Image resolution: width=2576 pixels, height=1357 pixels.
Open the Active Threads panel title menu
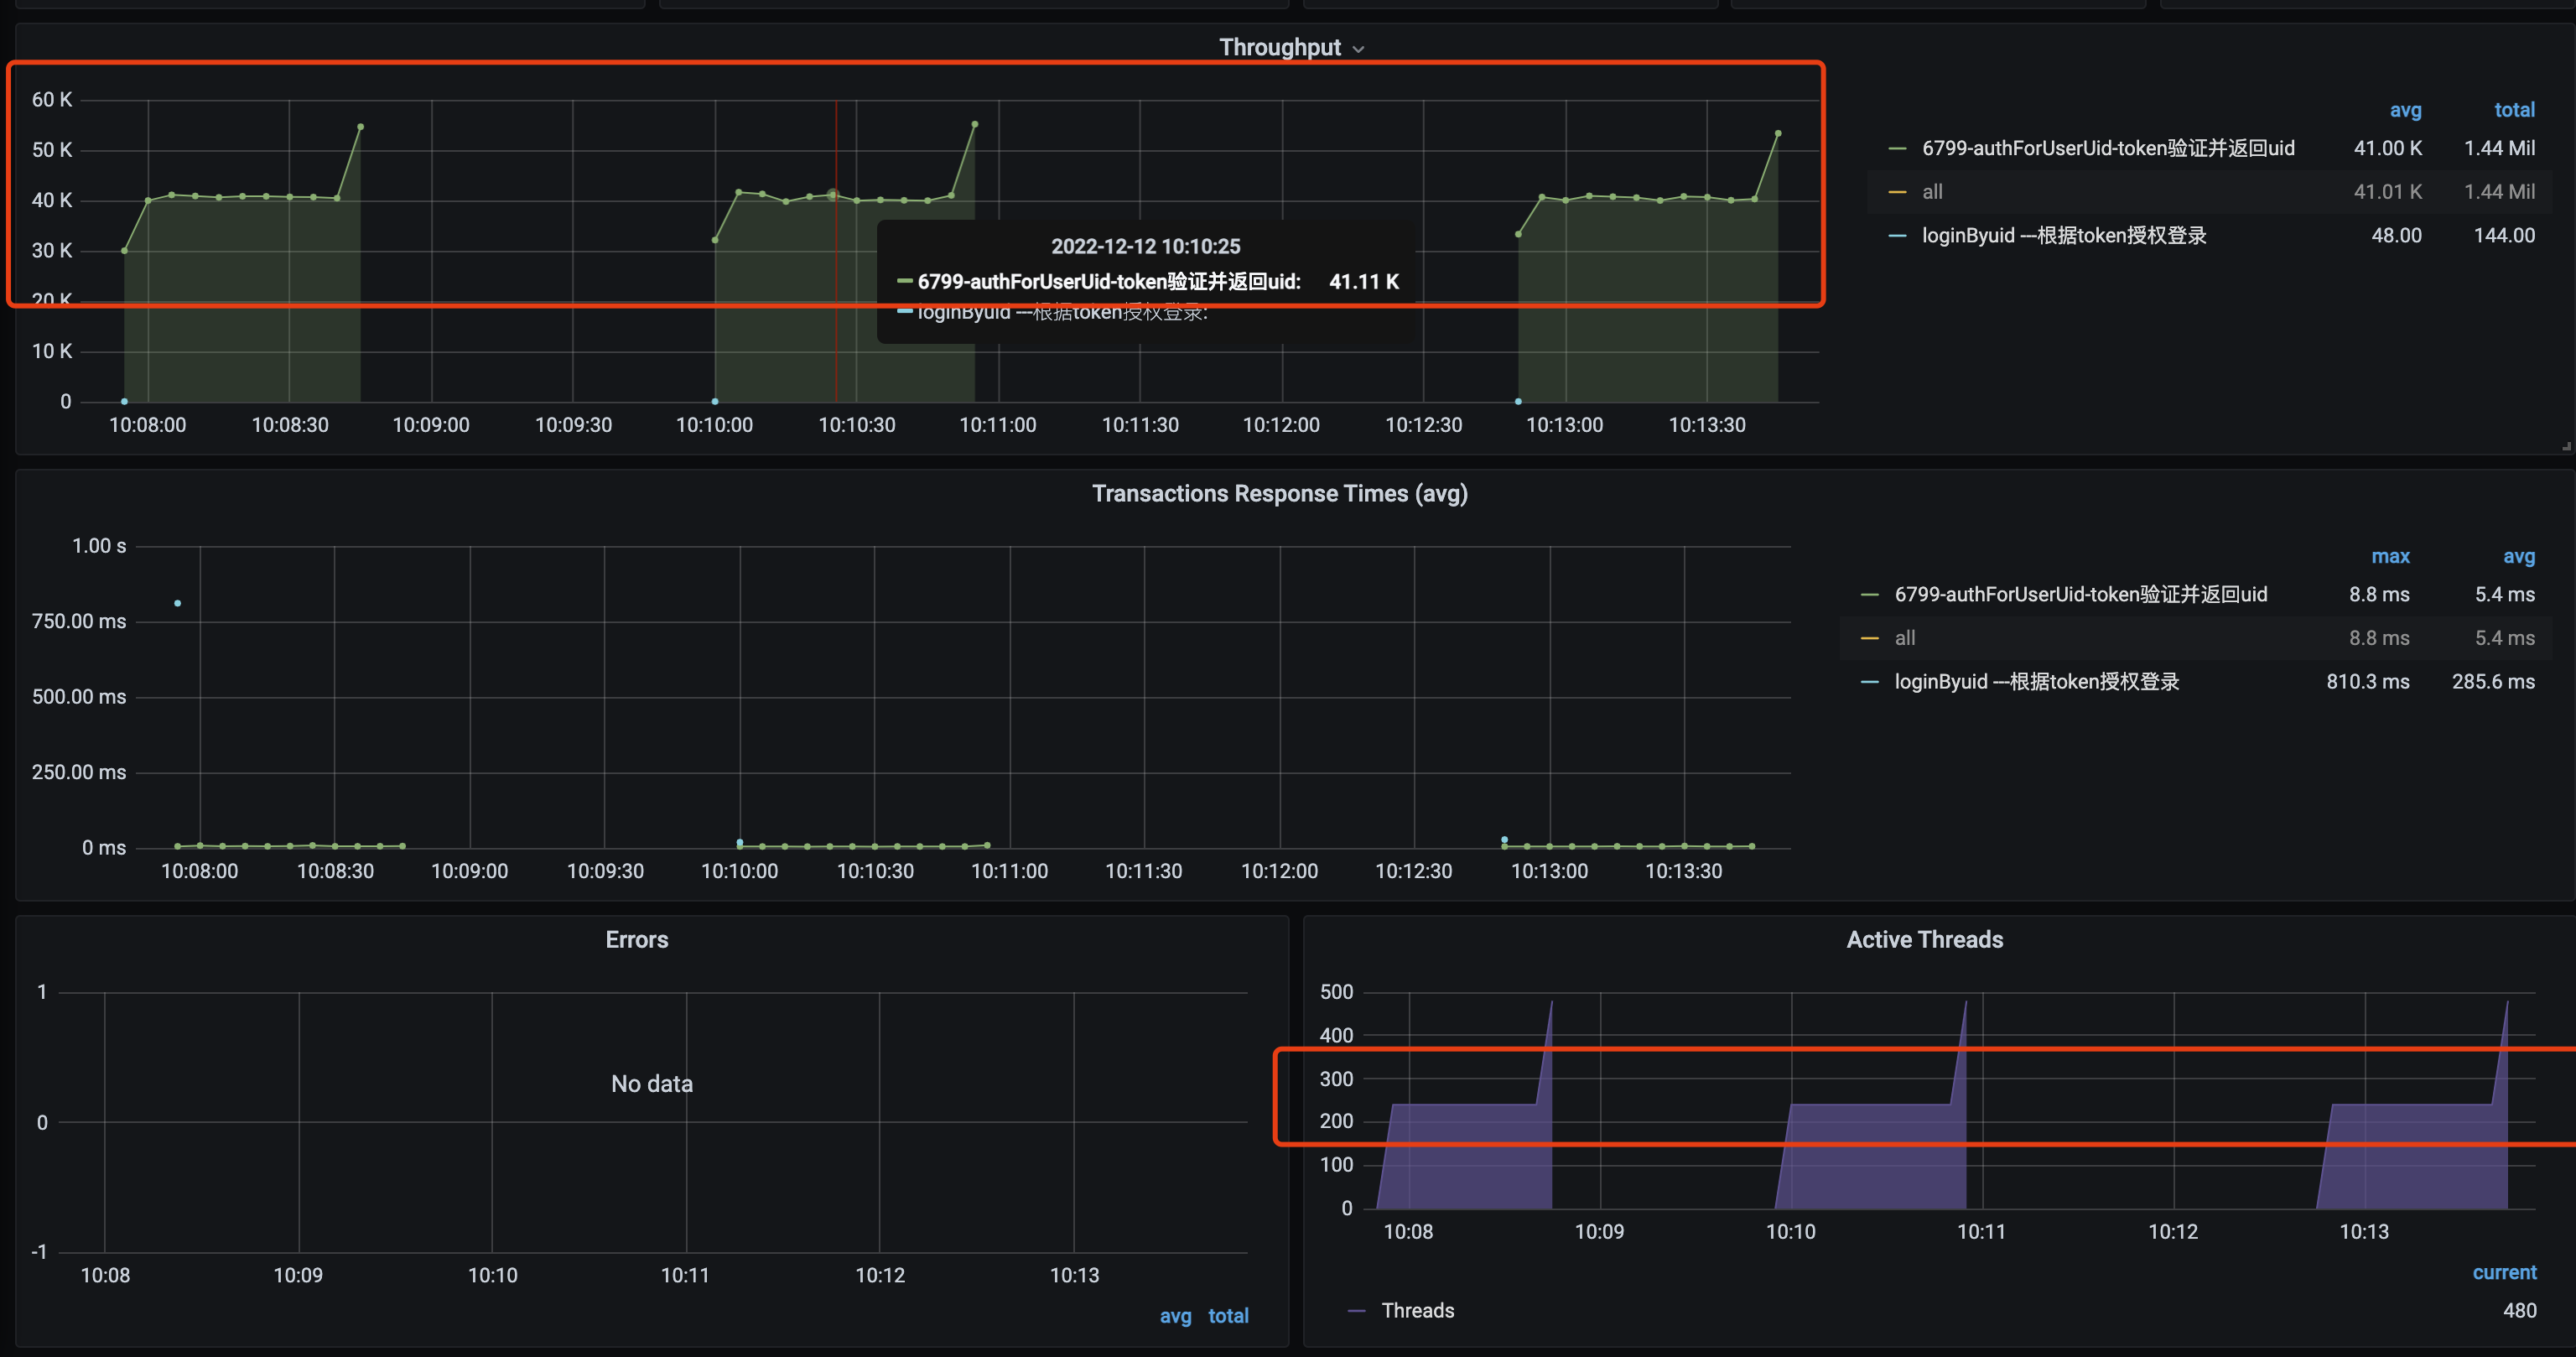tap(1924, 940)
